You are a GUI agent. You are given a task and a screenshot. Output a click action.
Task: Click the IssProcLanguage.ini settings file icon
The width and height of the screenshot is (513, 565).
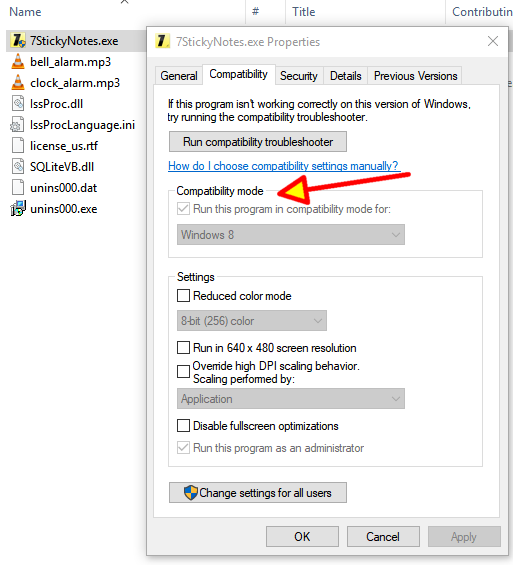(17, 124)
